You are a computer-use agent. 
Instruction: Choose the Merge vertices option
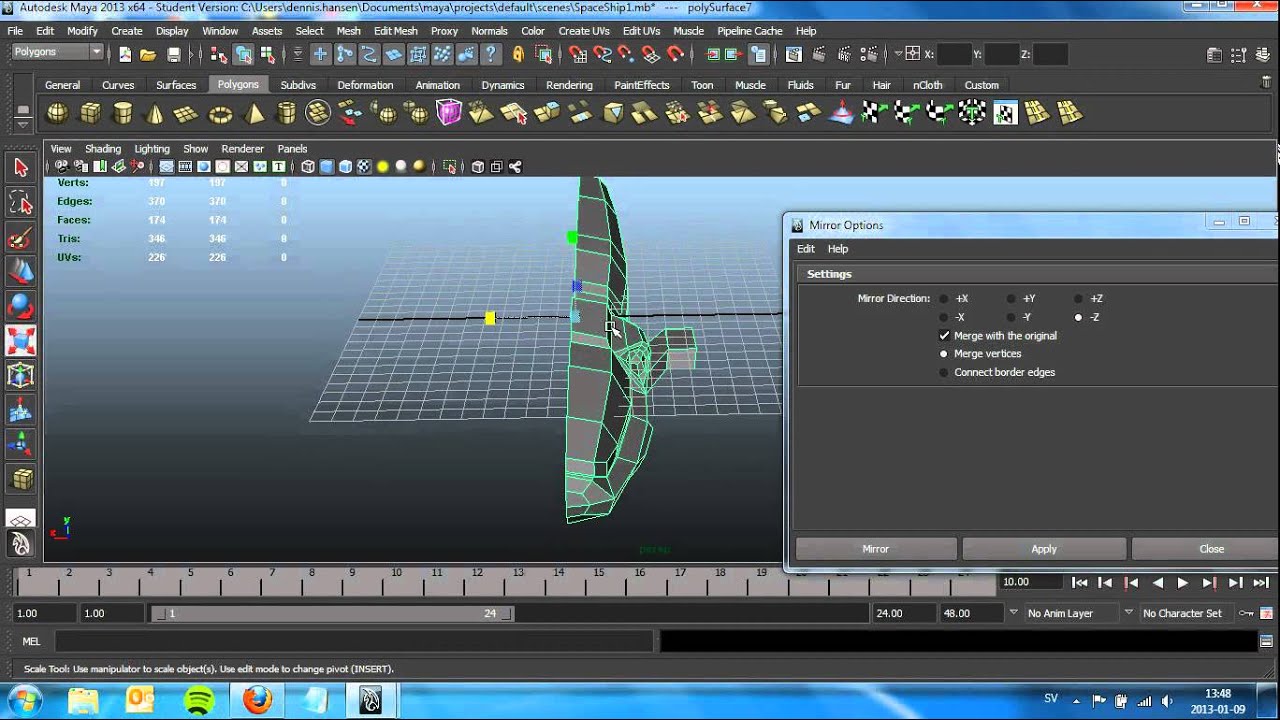[x=944, y=354]
